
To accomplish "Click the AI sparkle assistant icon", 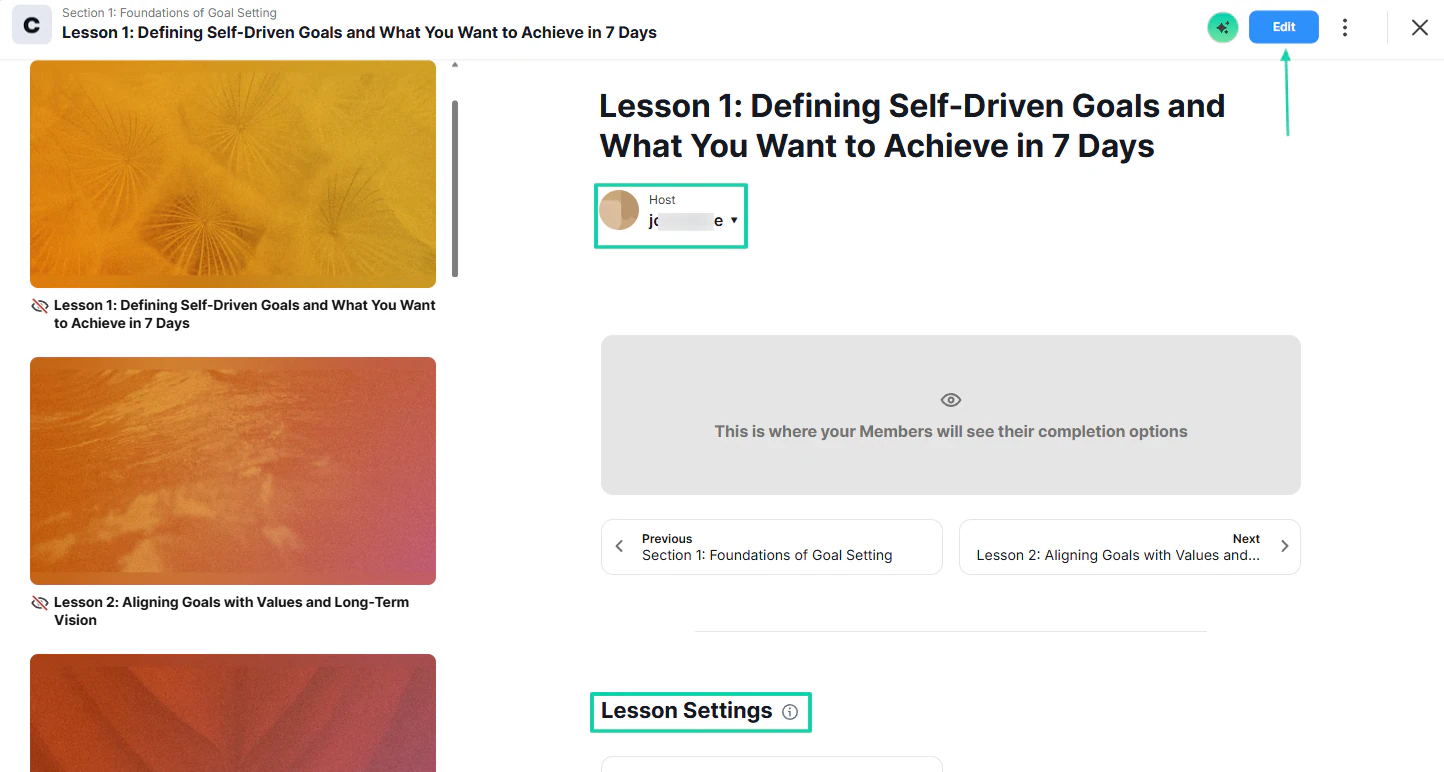I will [1222, 28].
